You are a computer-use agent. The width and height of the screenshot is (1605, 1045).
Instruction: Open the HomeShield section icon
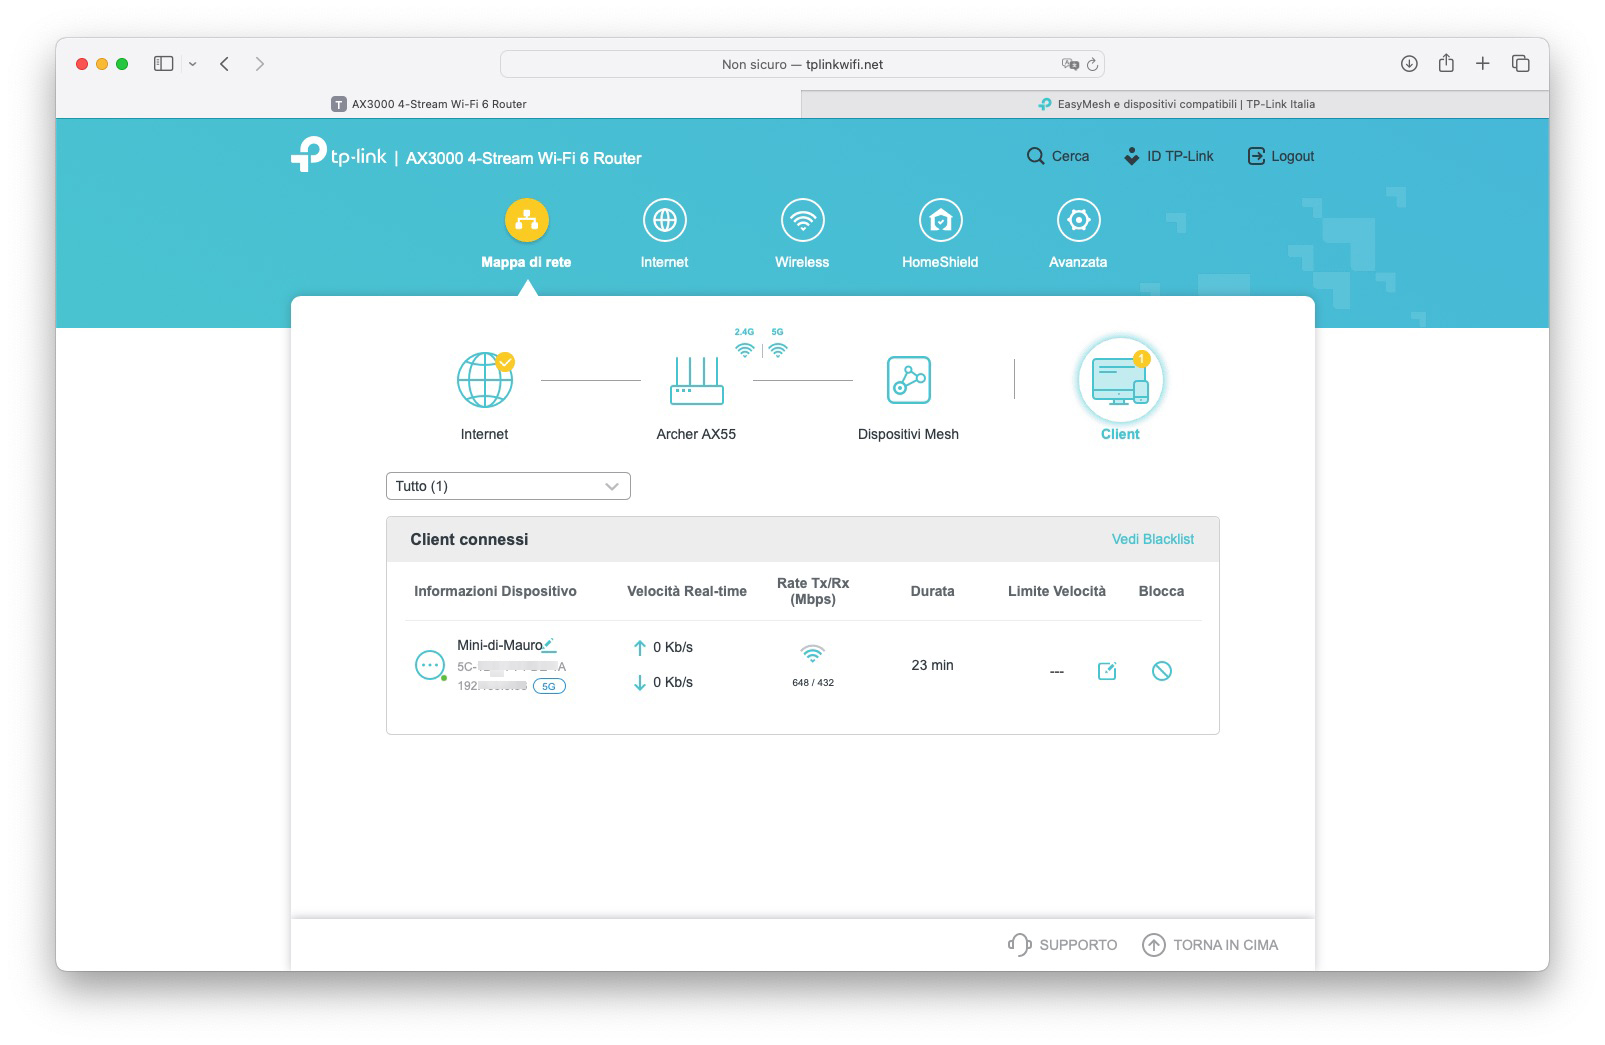click(940, 220)
